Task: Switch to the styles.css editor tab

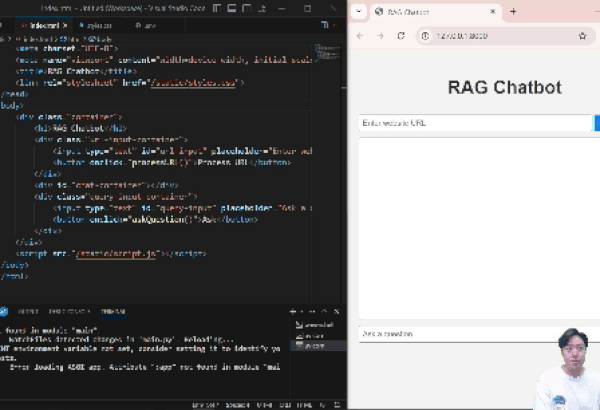Action: (97, 24)
